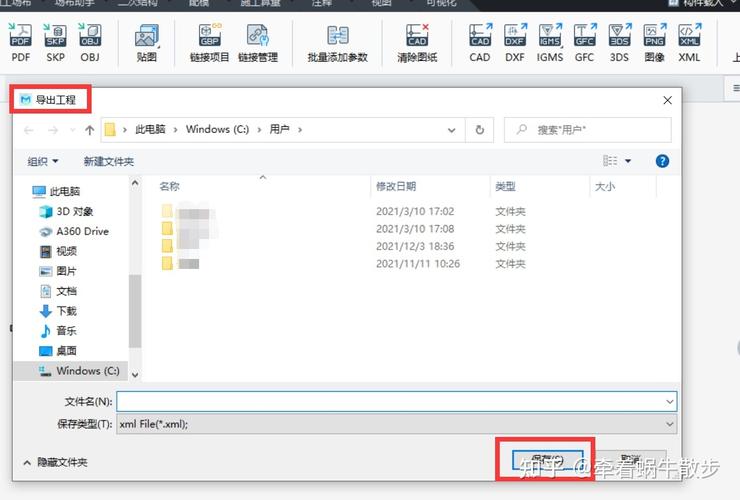Open the 组织 organize menu

(x=43, y=161)
